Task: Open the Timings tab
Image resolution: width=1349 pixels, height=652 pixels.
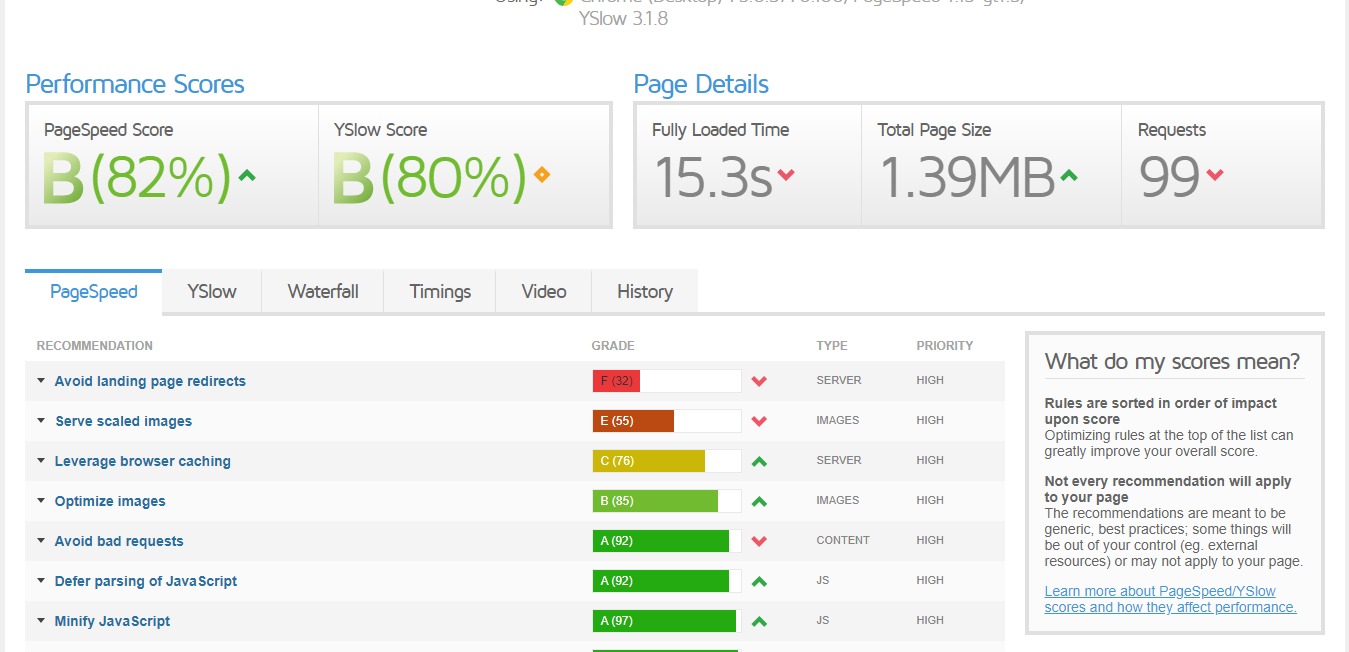Action: pyautogui.click(x=440, y=292)
